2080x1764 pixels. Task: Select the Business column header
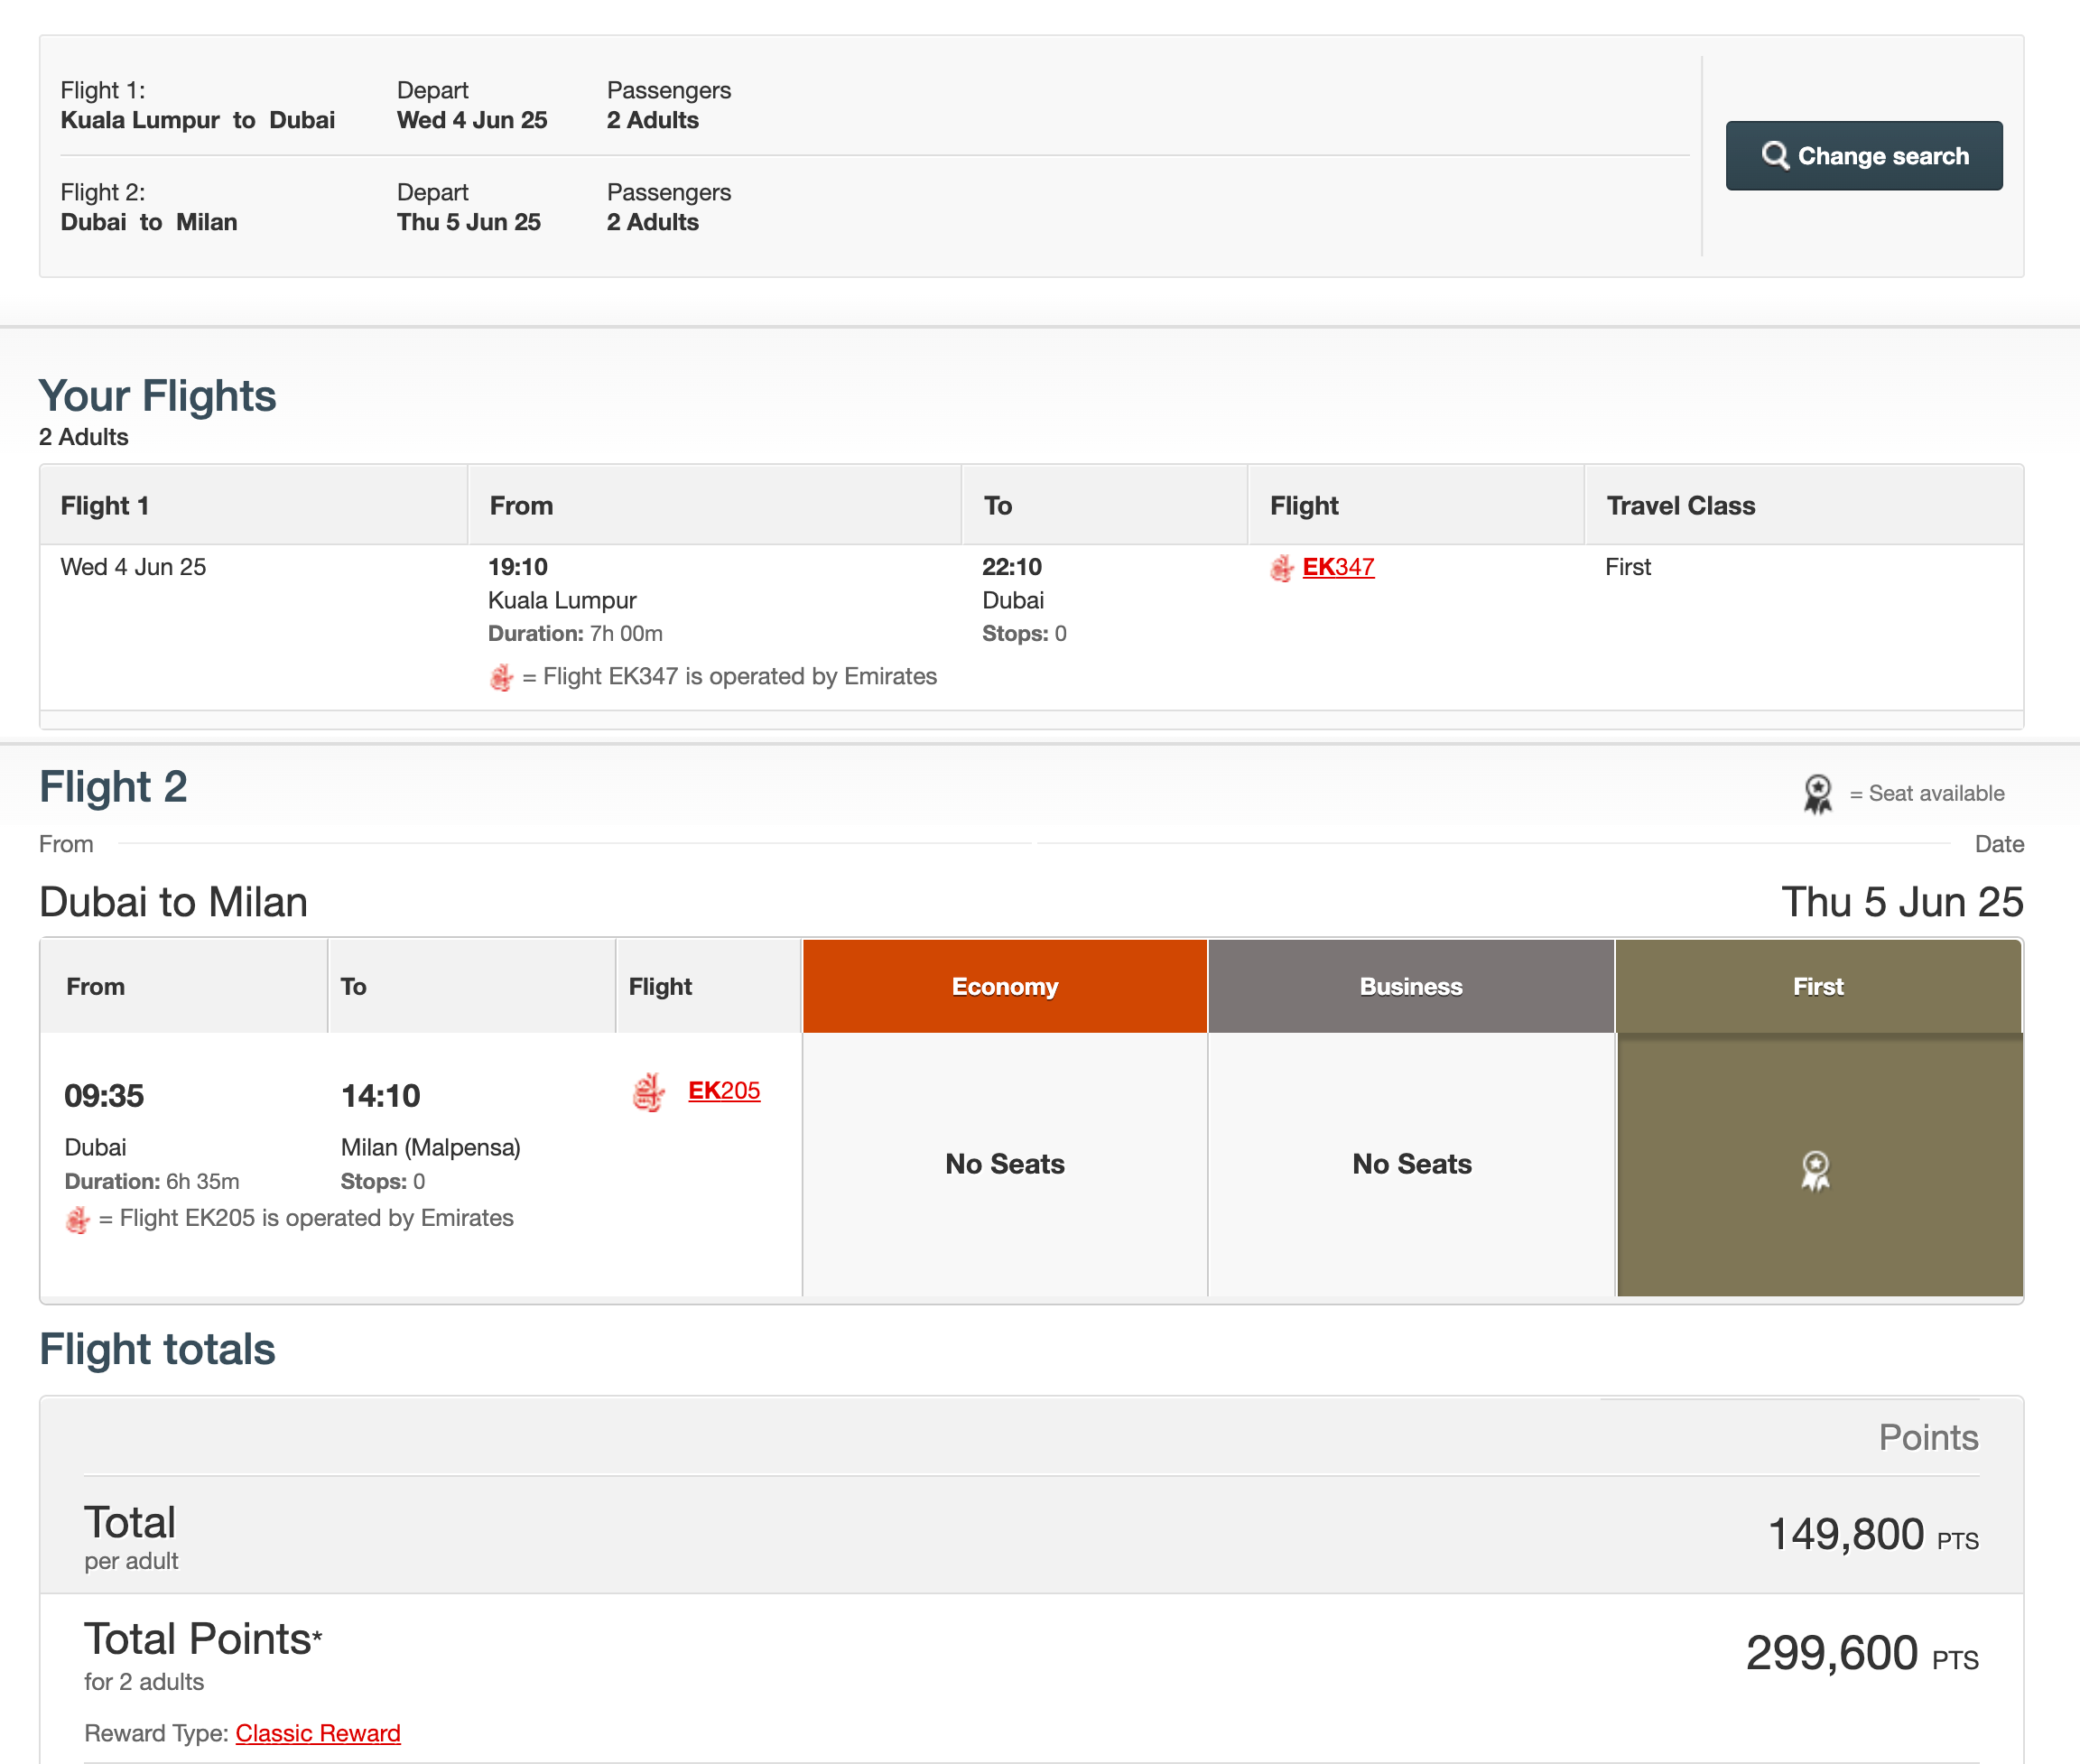(x=1411, y=986)
